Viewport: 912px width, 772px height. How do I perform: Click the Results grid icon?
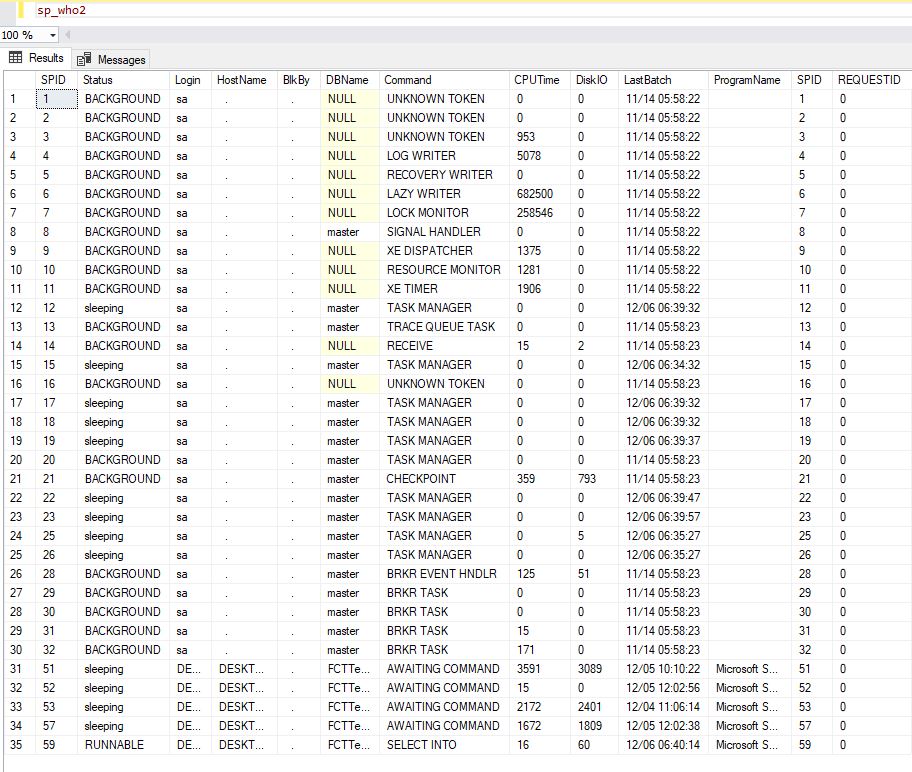(16, 58)
